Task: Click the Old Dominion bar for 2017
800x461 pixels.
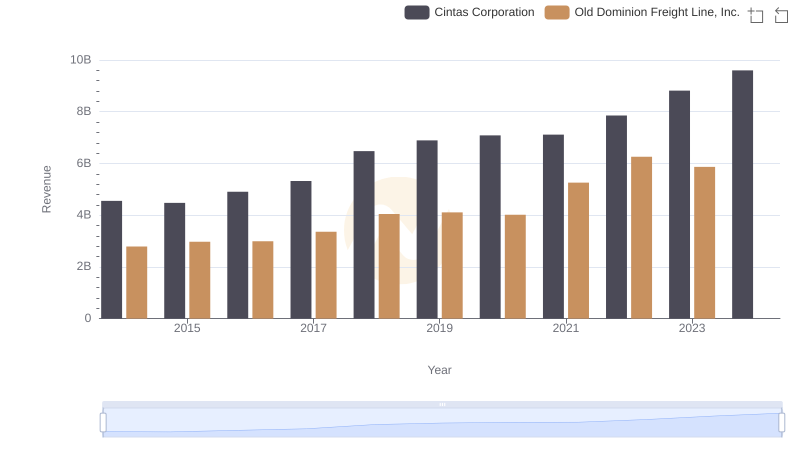Action: click(x=326, y=275)
